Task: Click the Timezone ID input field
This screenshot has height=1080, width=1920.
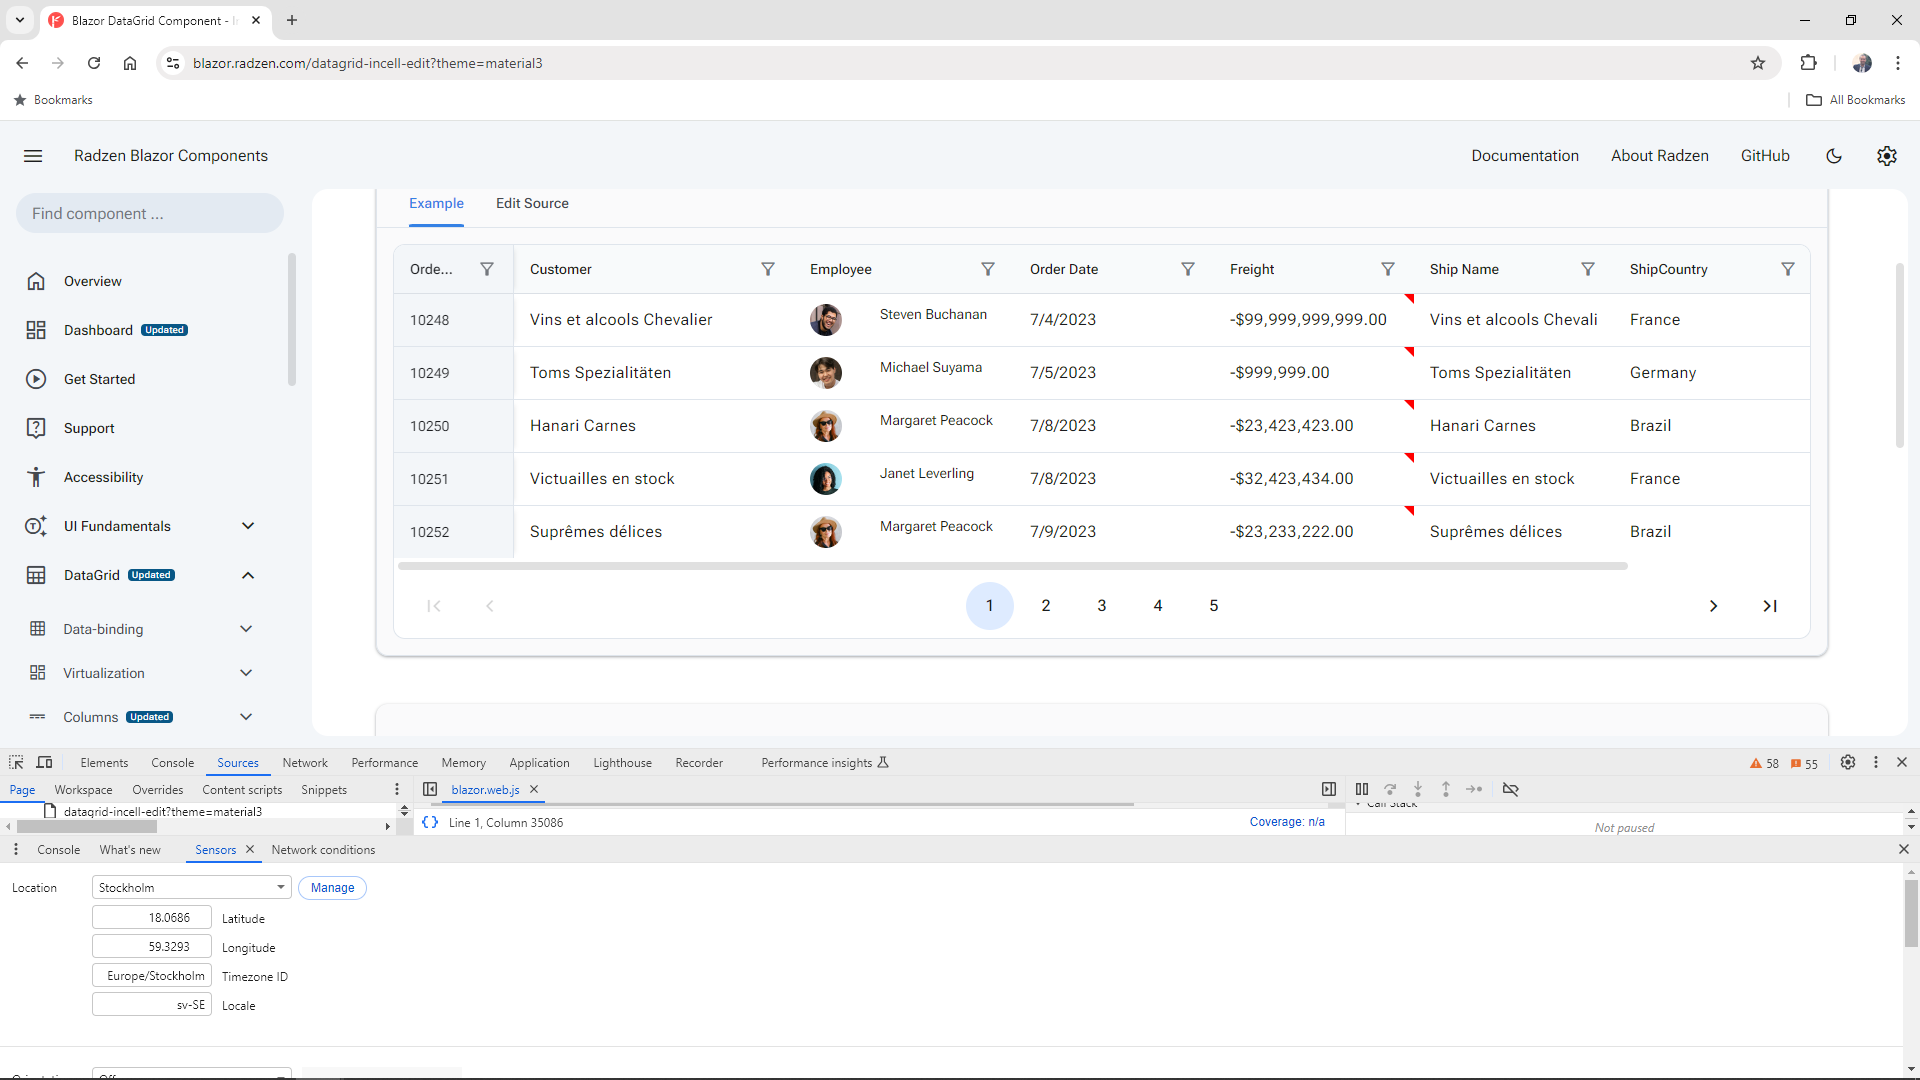Action: 152,976
